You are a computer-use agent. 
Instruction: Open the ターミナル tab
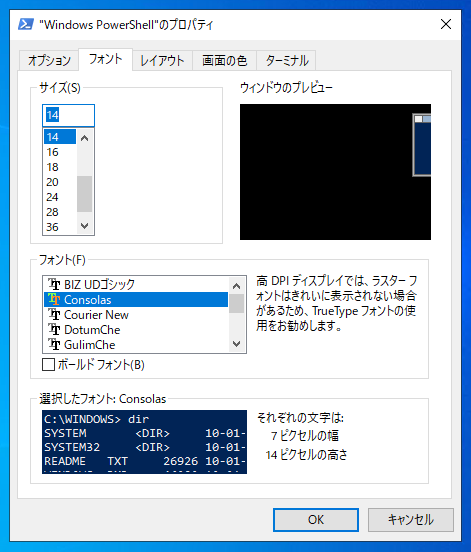point(287,60)
